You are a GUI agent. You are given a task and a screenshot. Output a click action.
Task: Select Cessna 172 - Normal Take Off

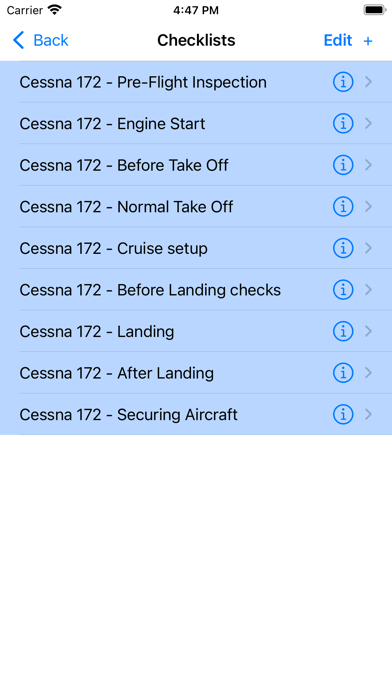(x=196, y=206)
